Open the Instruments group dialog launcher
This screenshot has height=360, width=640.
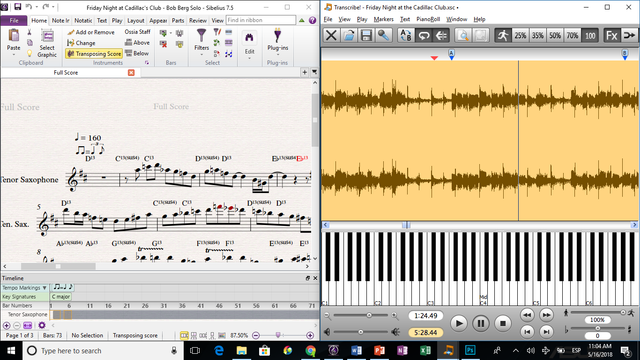[x=147, y=63]
